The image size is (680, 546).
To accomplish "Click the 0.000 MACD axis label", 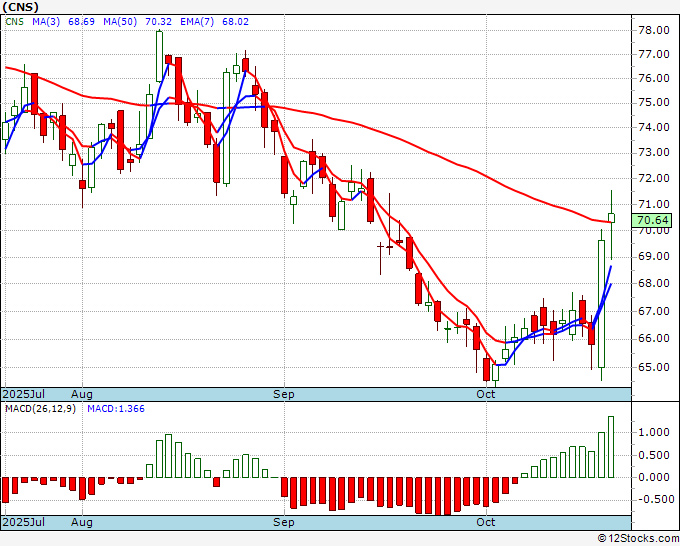I will 654,477.
